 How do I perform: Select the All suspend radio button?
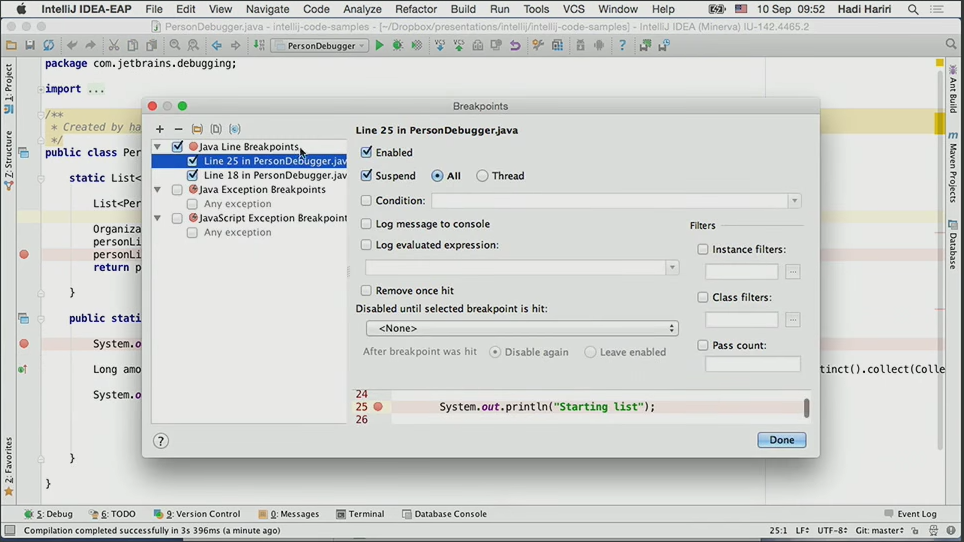[437, 176]
